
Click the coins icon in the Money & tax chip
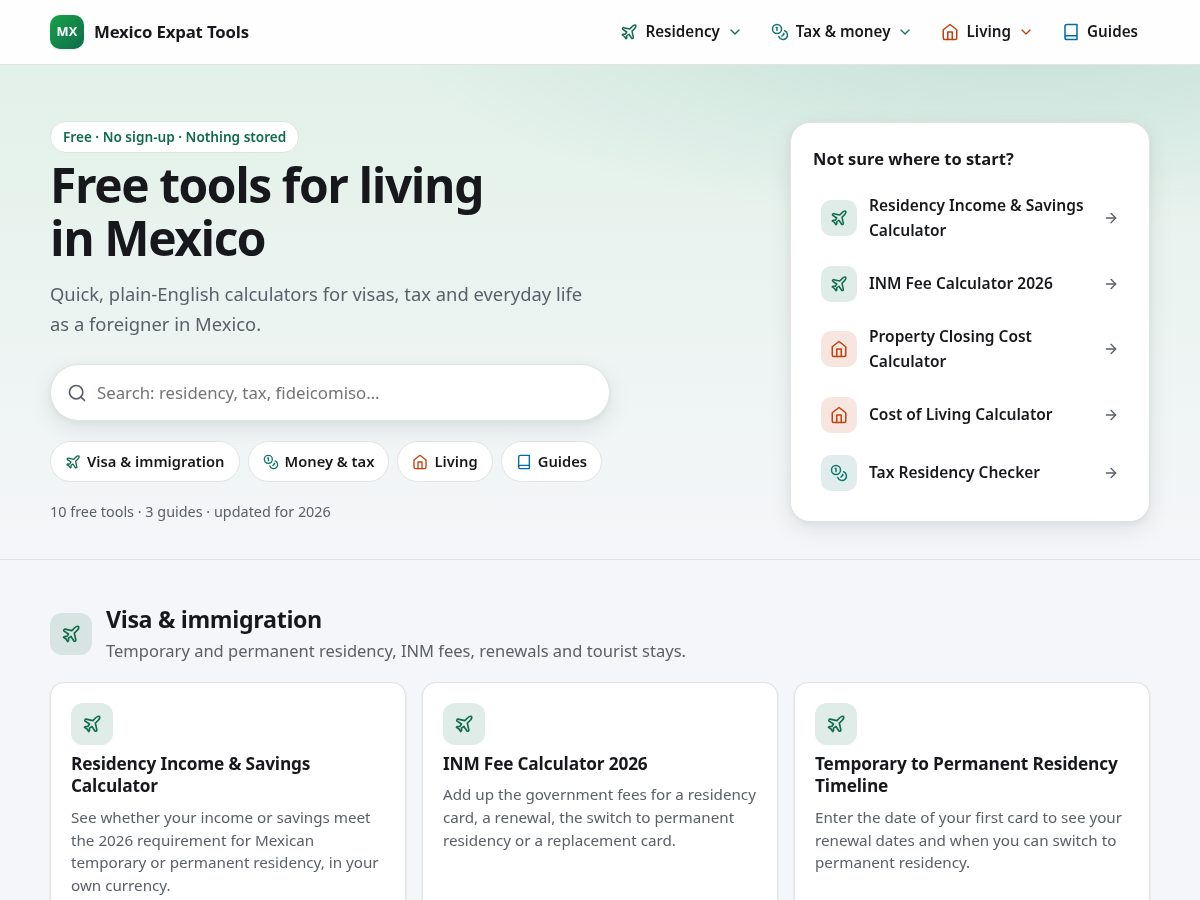tap(271, 462)
